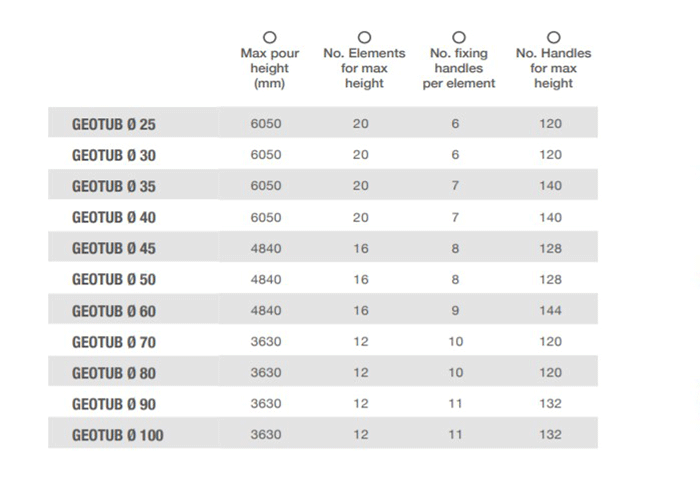This screenshot has height=490, width=700.
Task: Select the GEOTUB Ø 25 row label
Action: coord(114,124)
